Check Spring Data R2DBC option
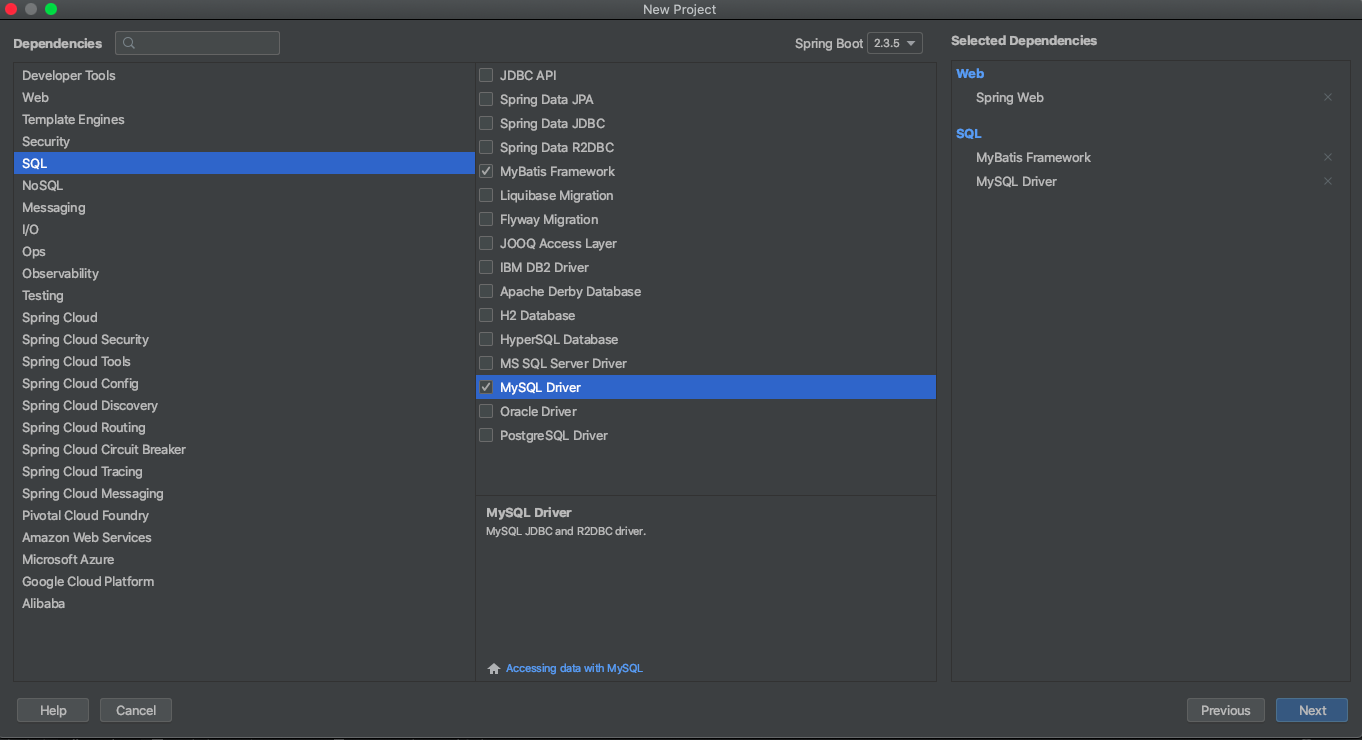This screenshot has height=740, width=1362. (486, 147)
